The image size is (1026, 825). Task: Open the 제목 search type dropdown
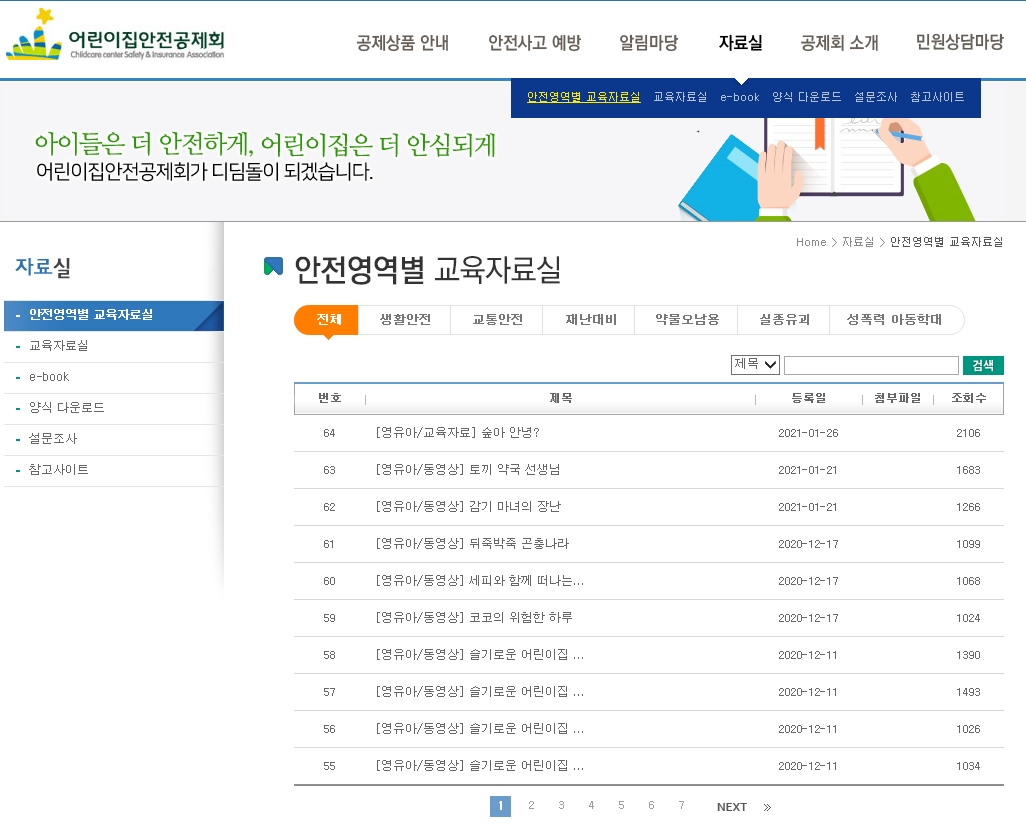(x=755, y=365)
